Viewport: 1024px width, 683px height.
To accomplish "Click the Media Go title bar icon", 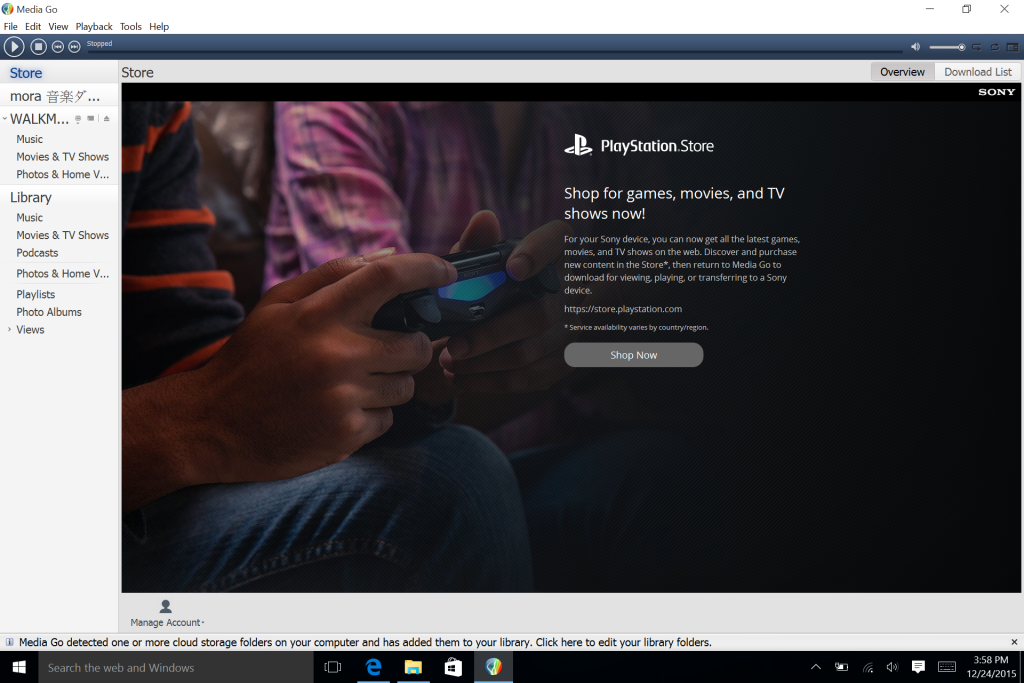I will 7,9.
